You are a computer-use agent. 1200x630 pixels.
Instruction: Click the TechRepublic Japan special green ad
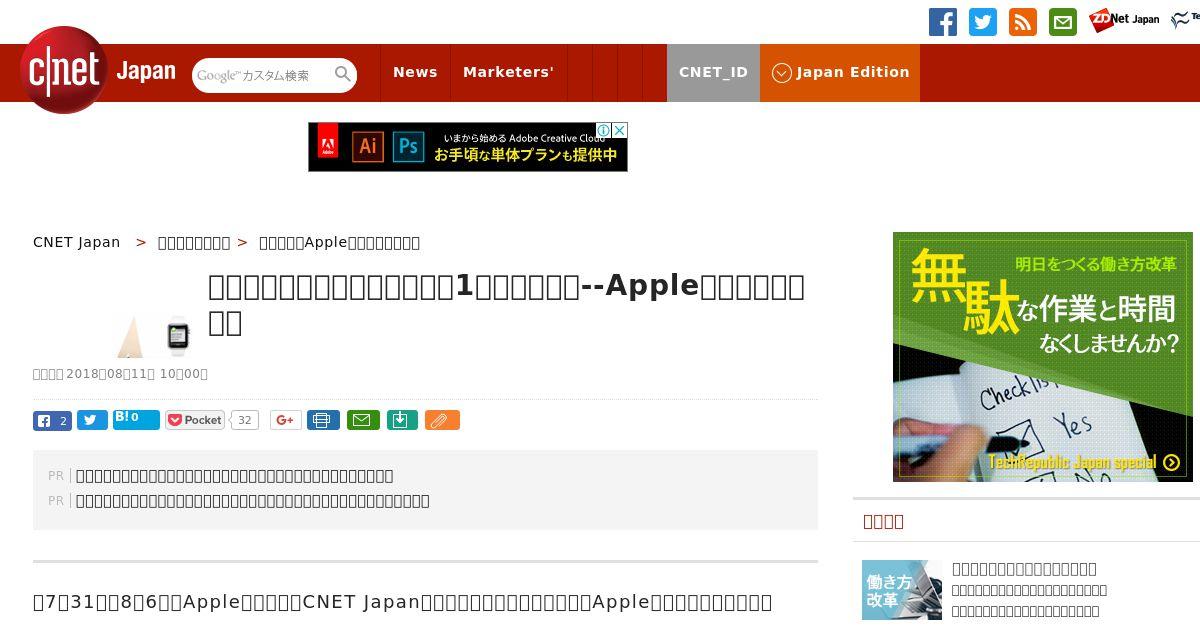(1043, 357)
